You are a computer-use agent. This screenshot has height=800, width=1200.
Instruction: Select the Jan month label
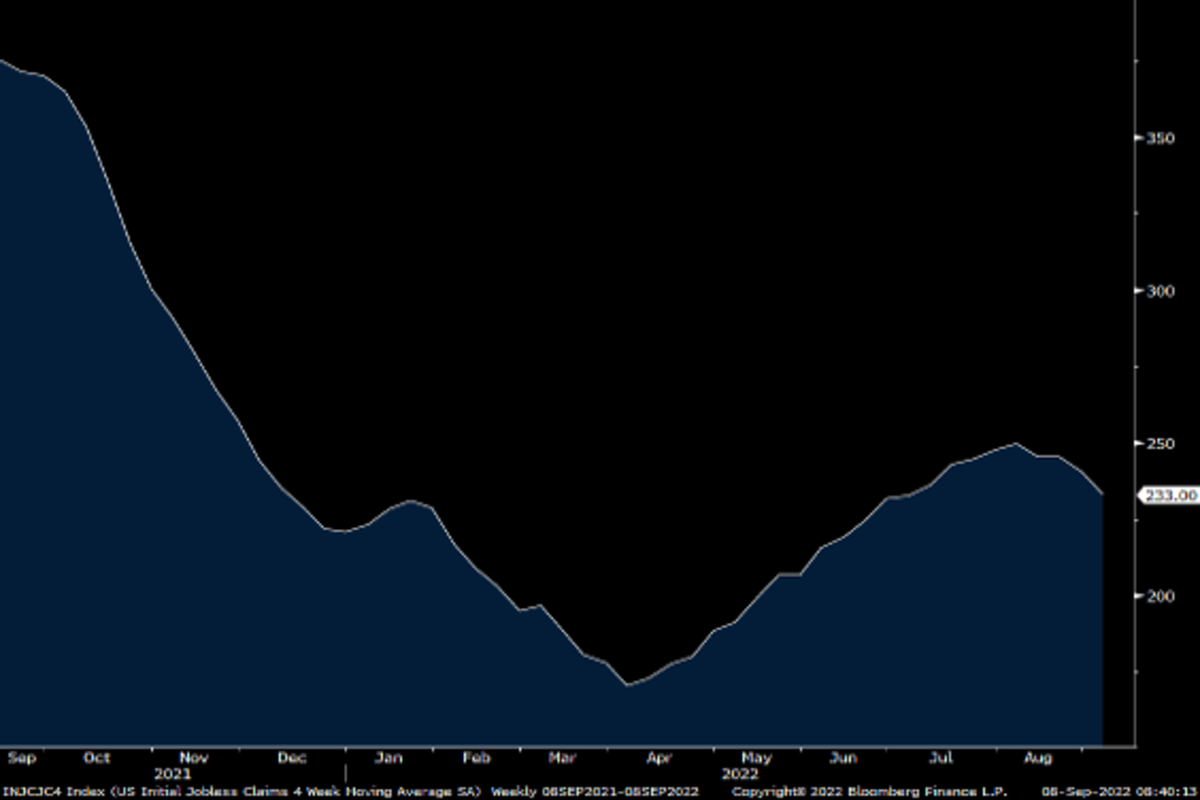[388, 758]
